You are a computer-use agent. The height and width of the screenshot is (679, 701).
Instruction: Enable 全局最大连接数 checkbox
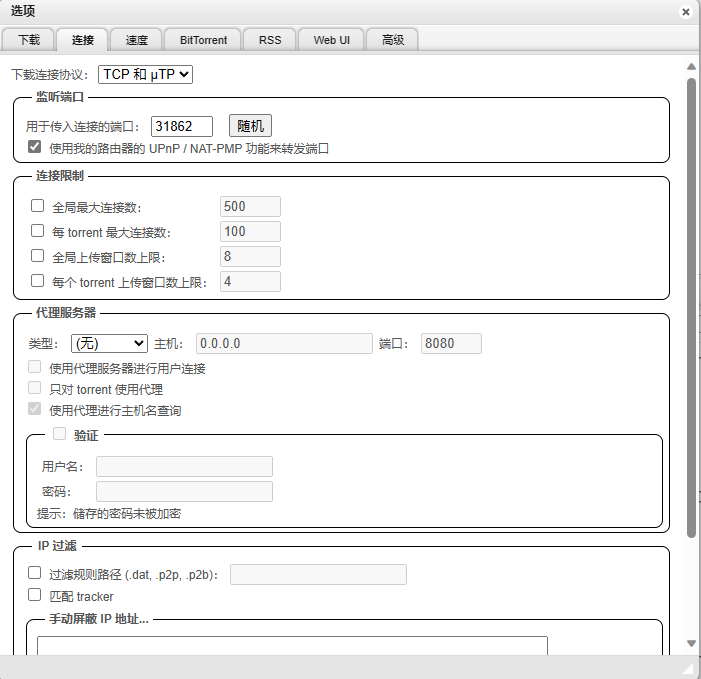38,206
